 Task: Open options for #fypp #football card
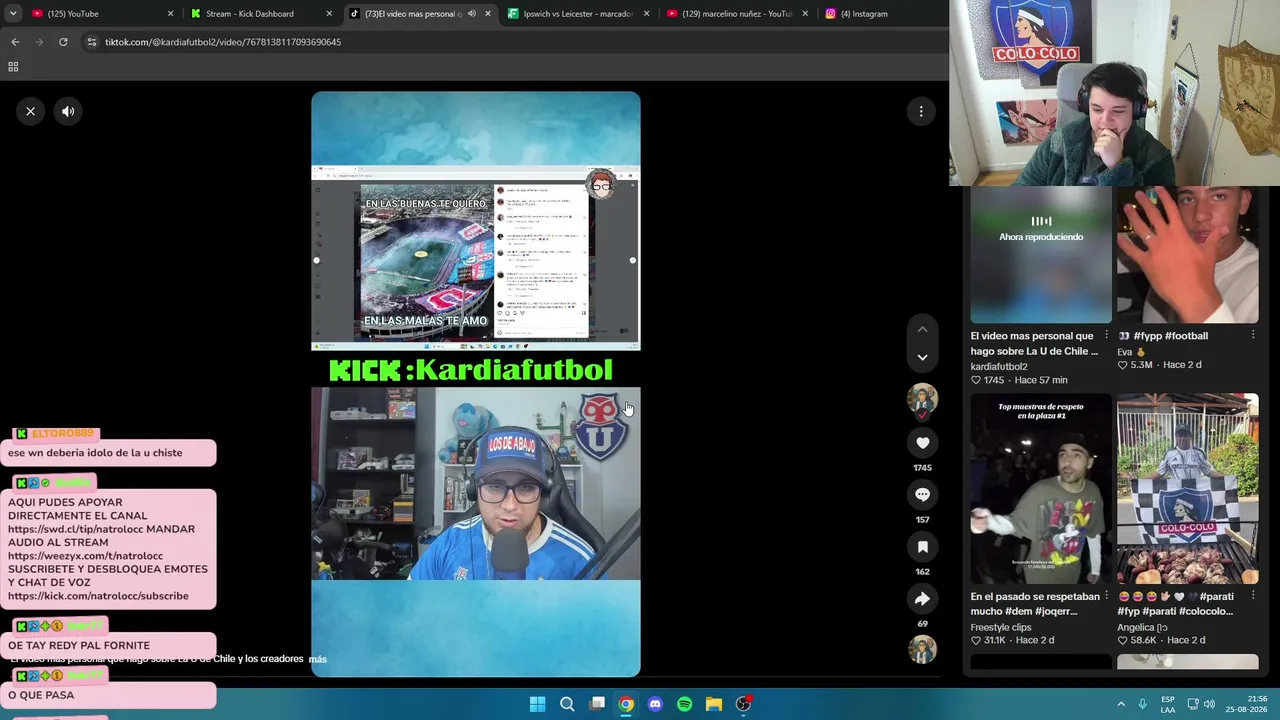point(1253,336)
